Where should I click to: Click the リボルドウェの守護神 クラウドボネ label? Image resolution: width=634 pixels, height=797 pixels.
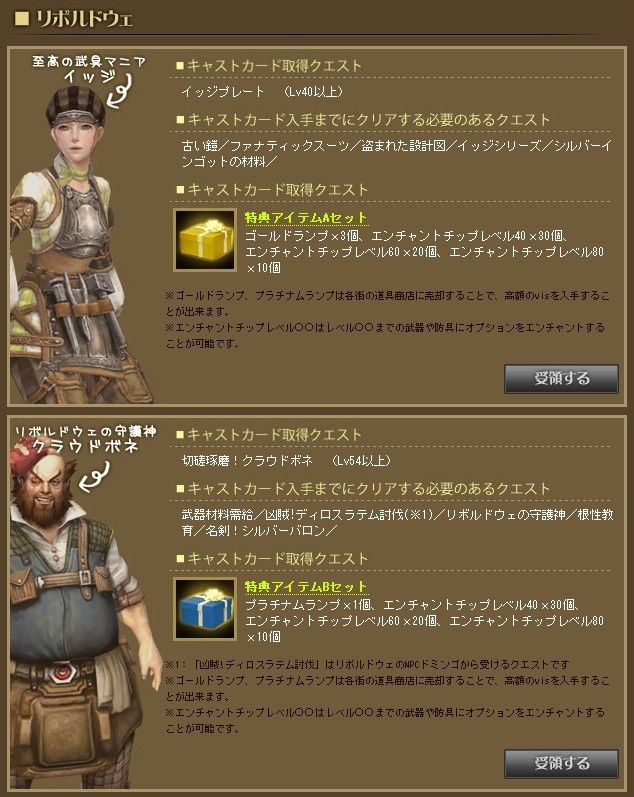click(x=85, y=439)
